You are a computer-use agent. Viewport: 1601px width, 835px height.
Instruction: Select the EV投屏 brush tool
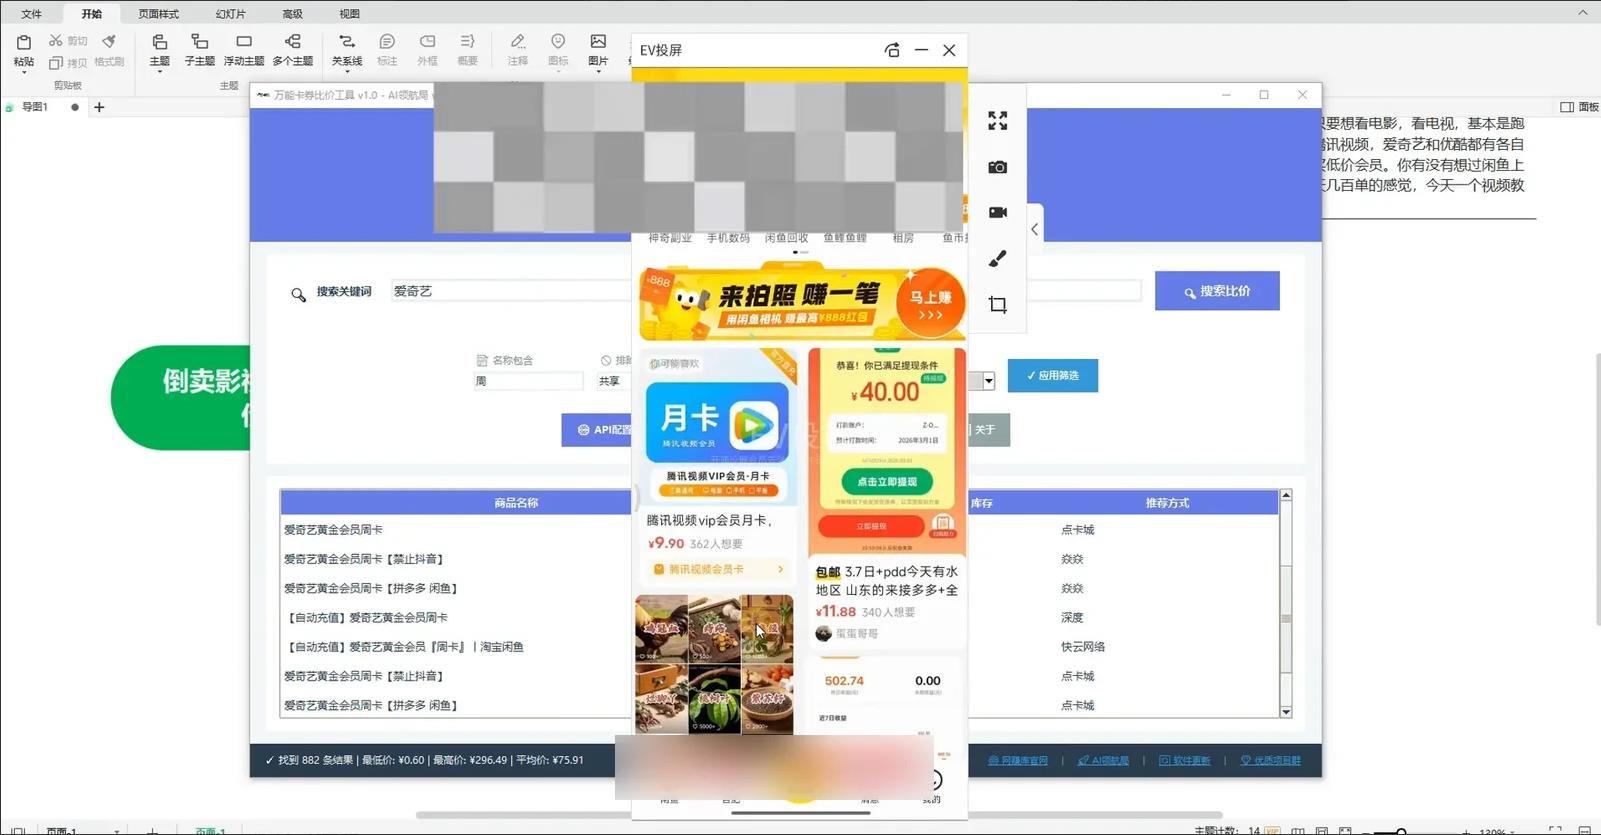point(998,259)
